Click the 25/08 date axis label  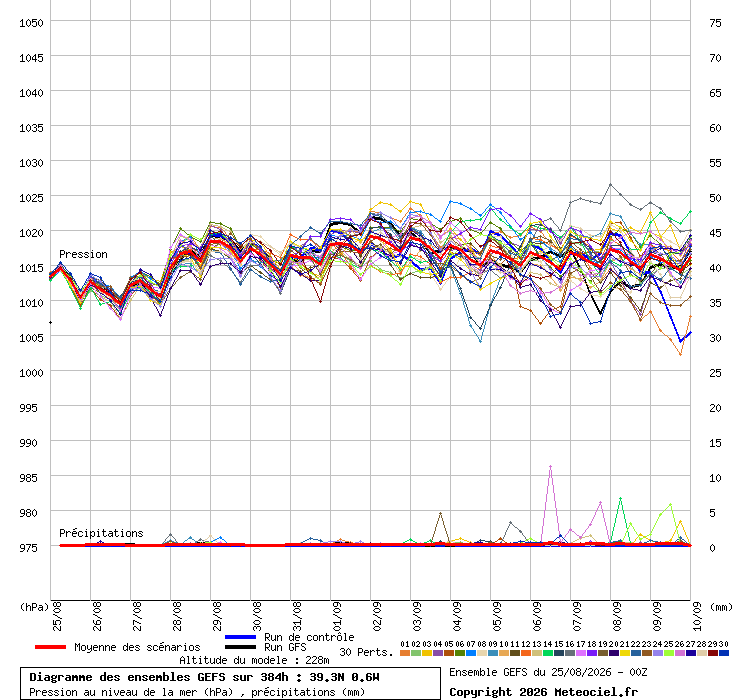pyautogui.click(x=57, y=616)
